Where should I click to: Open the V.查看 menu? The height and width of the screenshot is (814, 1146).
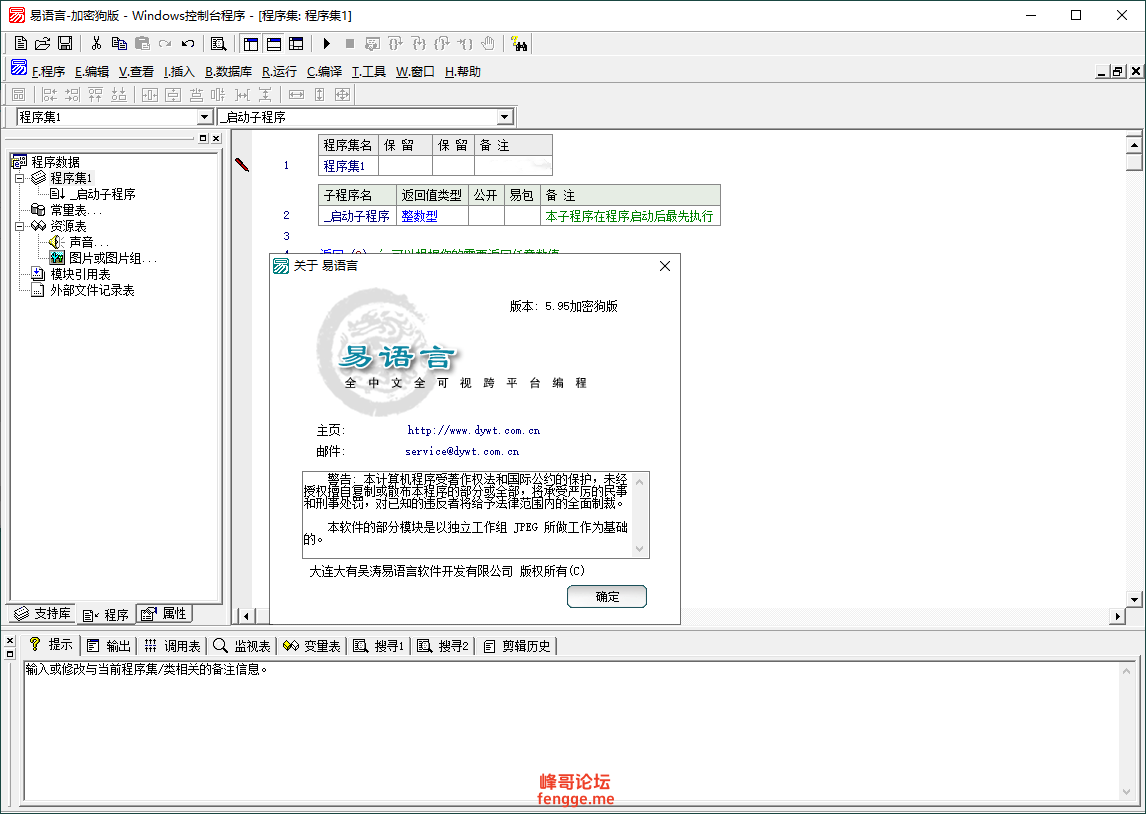(136, 72)
